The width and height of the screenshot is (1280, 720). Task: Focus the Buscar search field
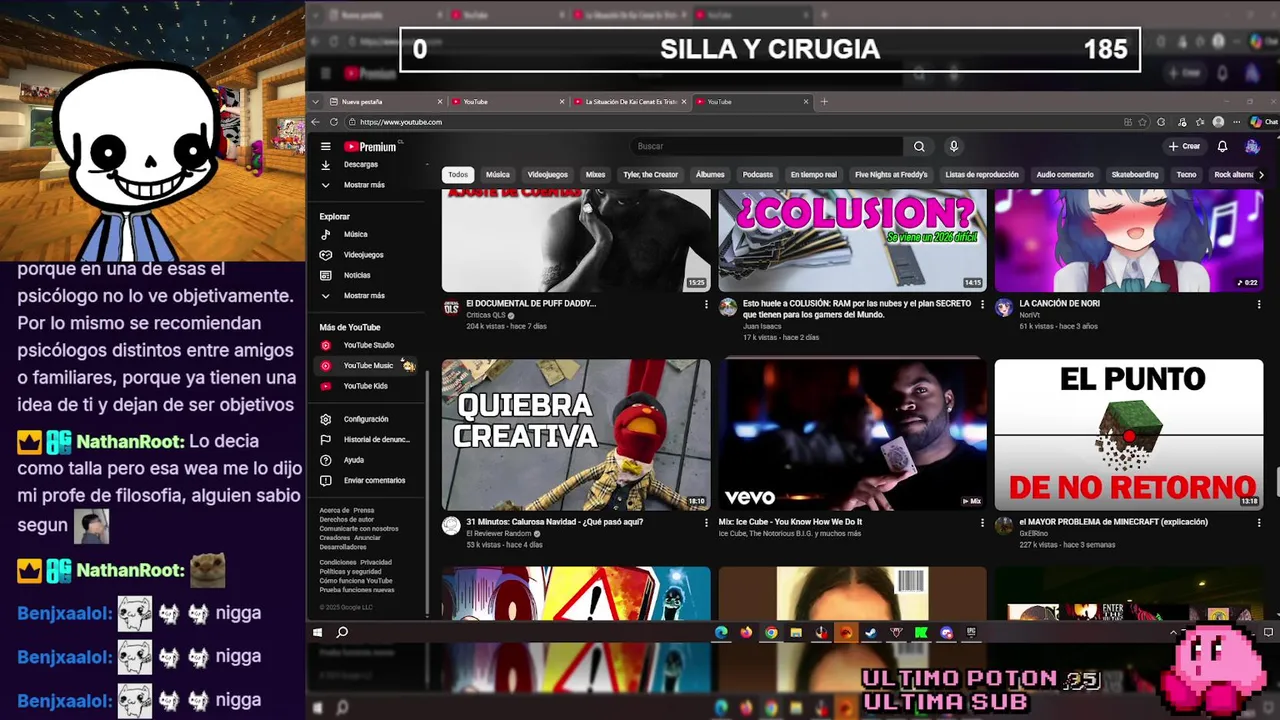point(768,146)
